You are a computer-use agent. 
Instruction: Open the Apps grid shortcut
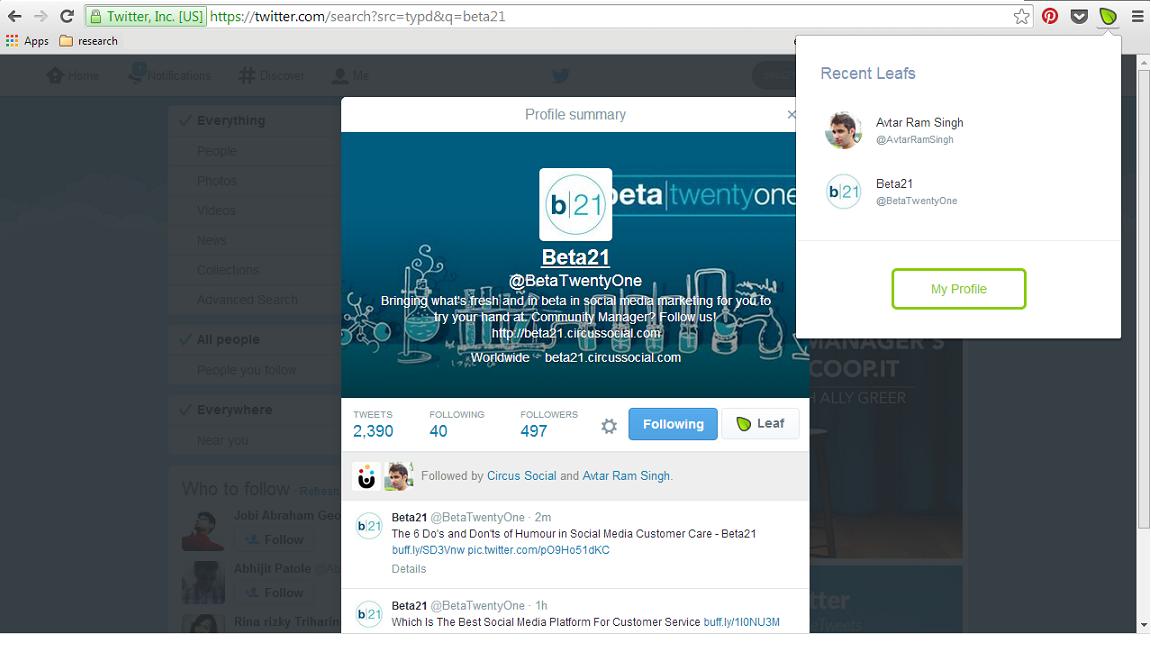pyautogui.click(x=27, y=41)
